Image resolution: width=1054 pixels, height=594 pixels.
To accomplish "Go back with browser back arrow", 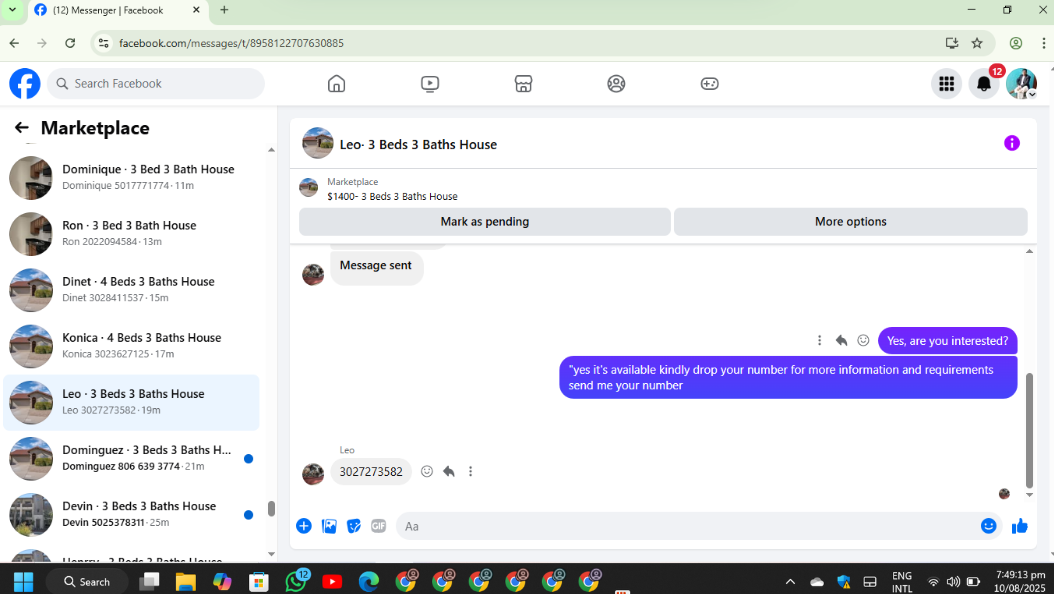I will [x=14, y=43].
